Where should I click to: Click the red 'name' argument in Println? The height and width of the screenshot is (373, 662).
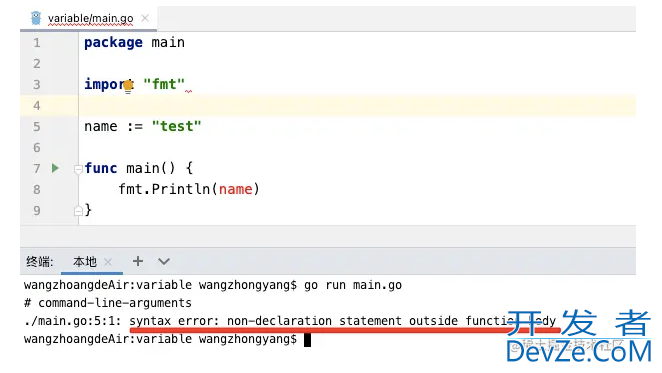coord(235,189)
